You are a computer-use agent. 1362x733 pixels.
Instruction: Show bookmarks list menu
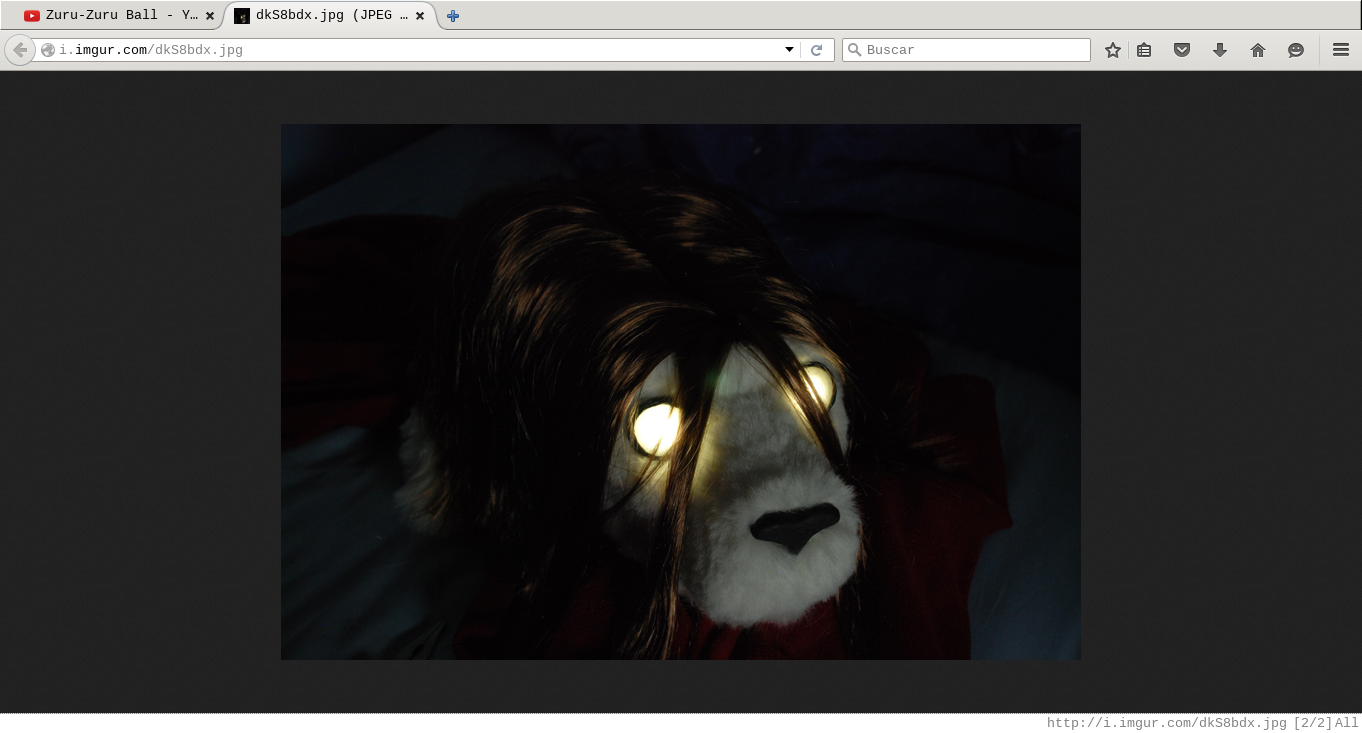click(1144, 50)
